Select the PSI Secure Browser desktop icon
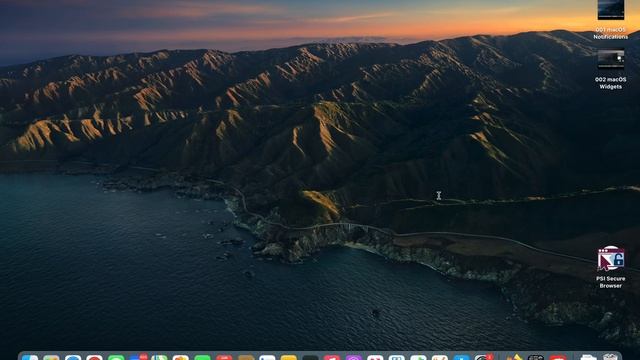 pos(611,259)
